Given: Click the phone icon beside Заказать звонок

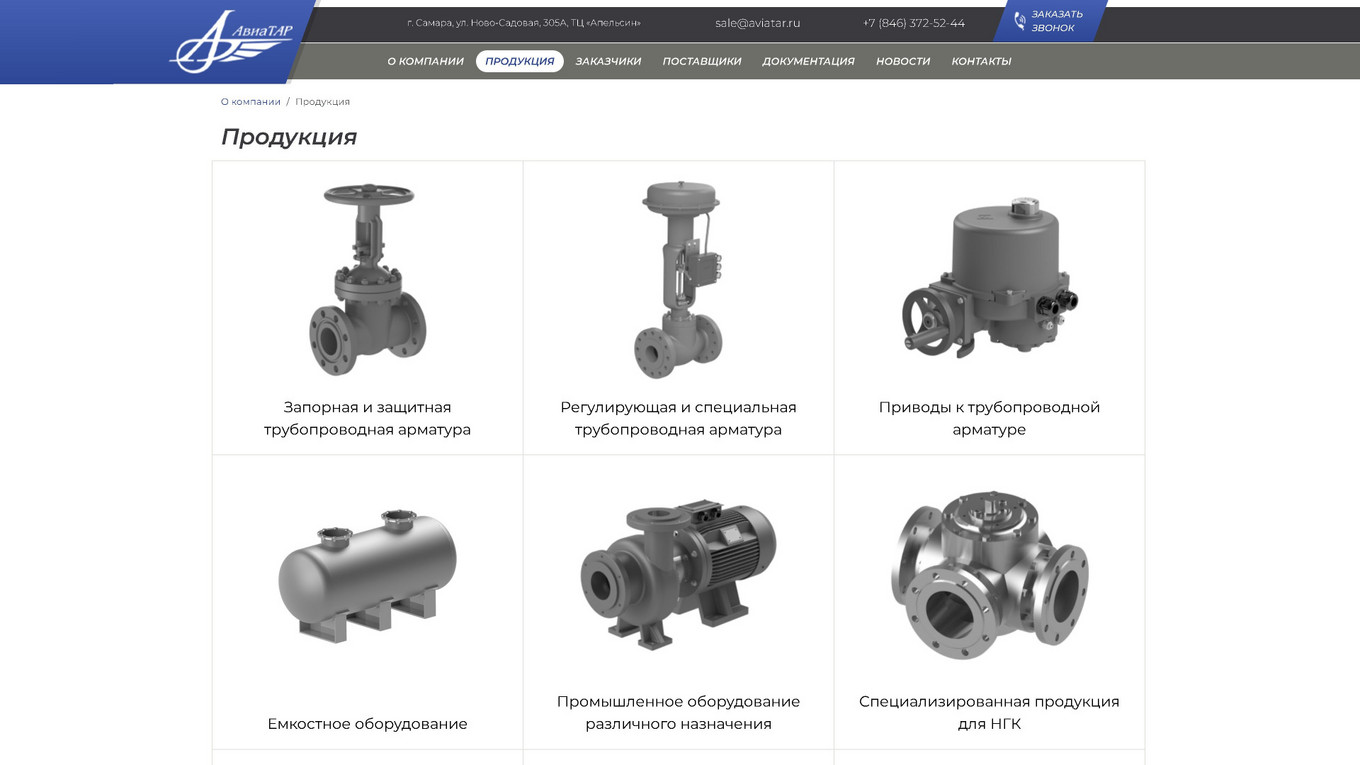Looking at the screenshot, I should [1019, 21].
